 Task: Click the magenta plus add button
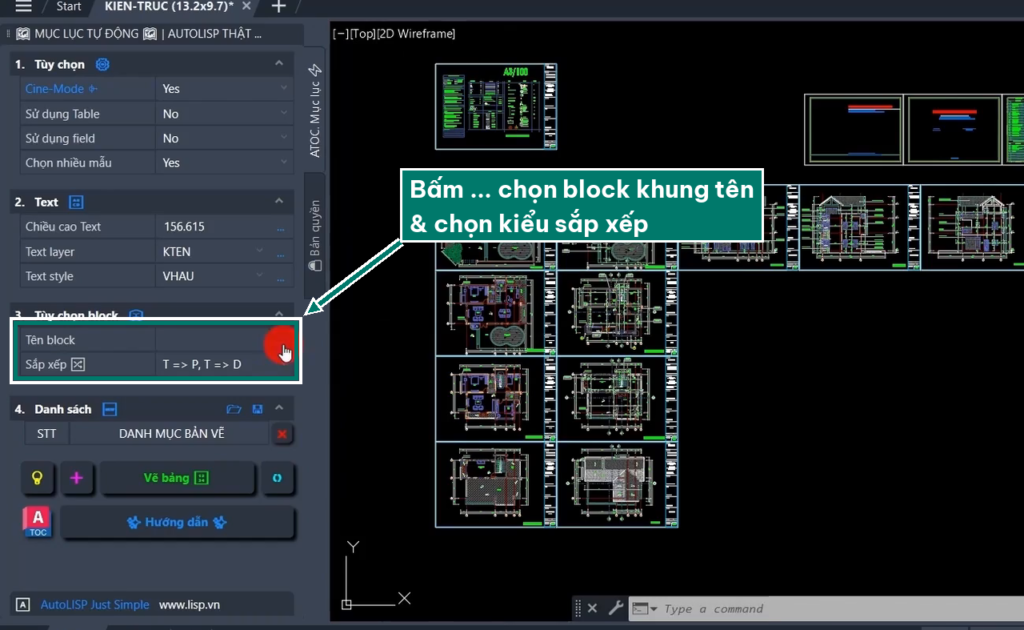76,478
